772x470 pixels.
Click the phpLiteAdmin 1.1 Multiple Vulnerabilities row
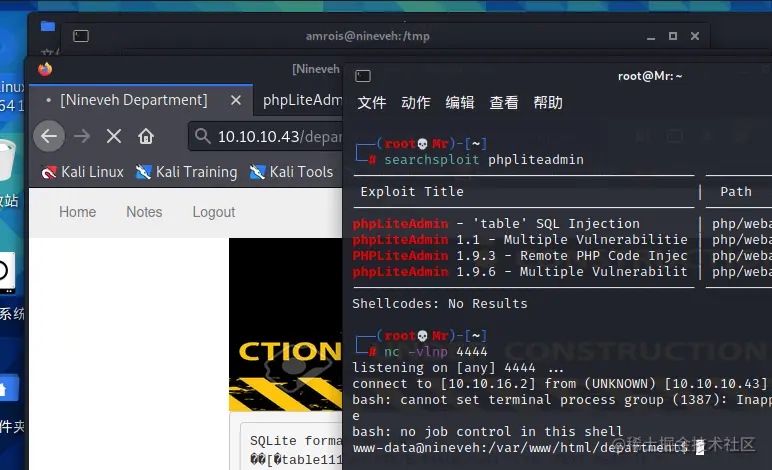click(520, 240)
